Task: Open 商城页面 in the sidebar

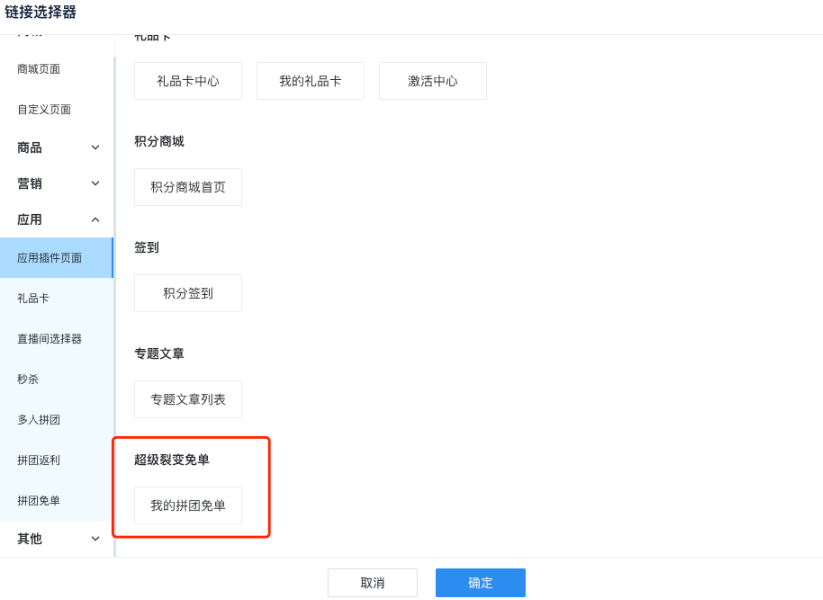Action: (x=39, y=69)
